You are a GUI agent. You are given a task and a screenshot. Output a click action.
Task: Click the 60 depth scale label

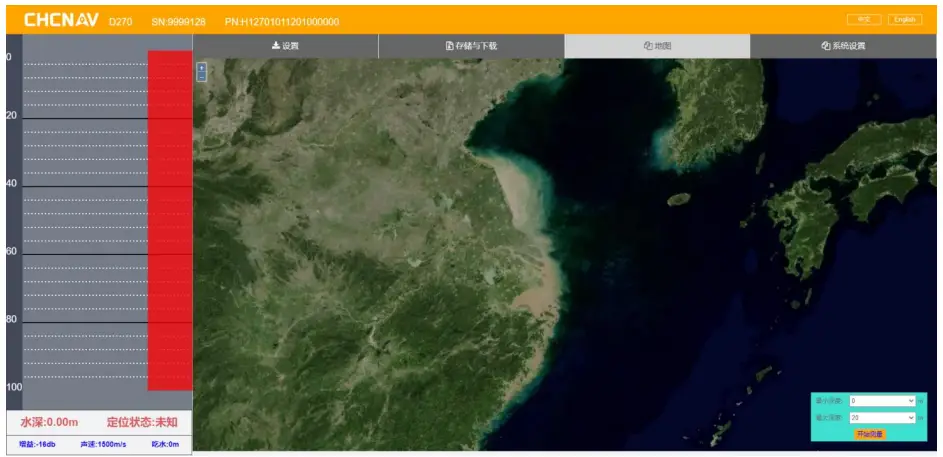(11, 251)
